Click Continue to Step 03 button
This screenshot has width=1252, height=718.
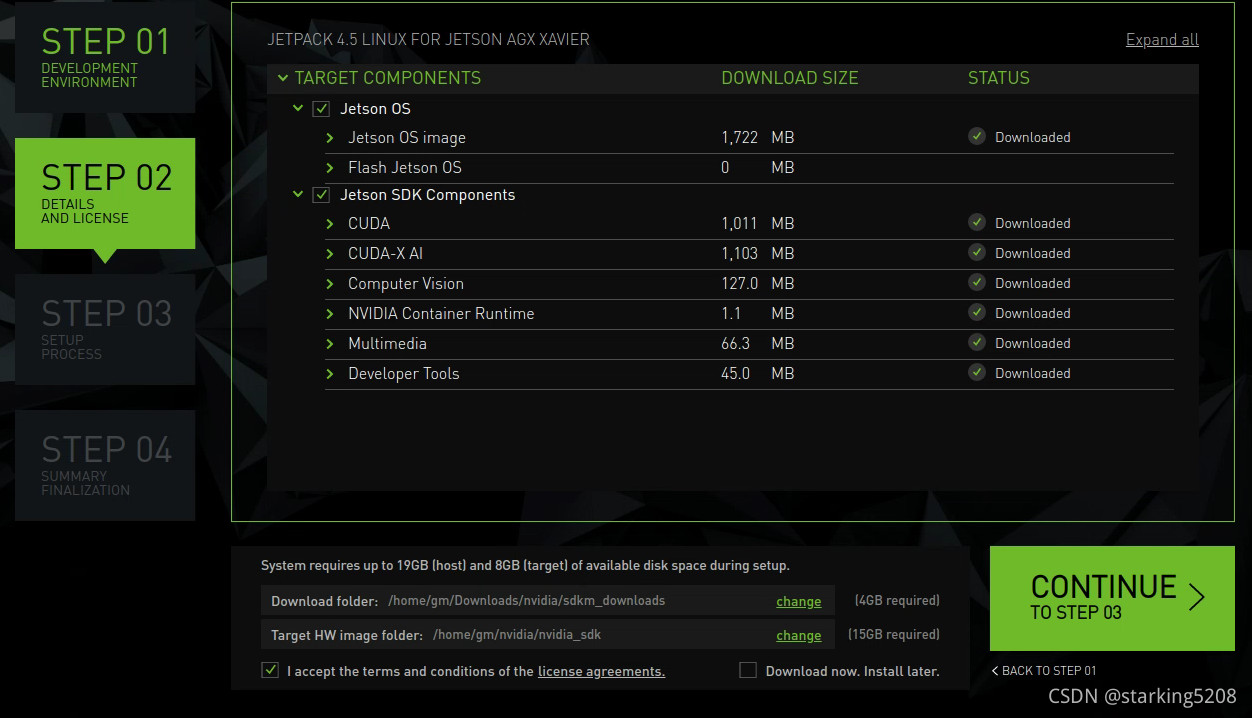point(1112,598)
